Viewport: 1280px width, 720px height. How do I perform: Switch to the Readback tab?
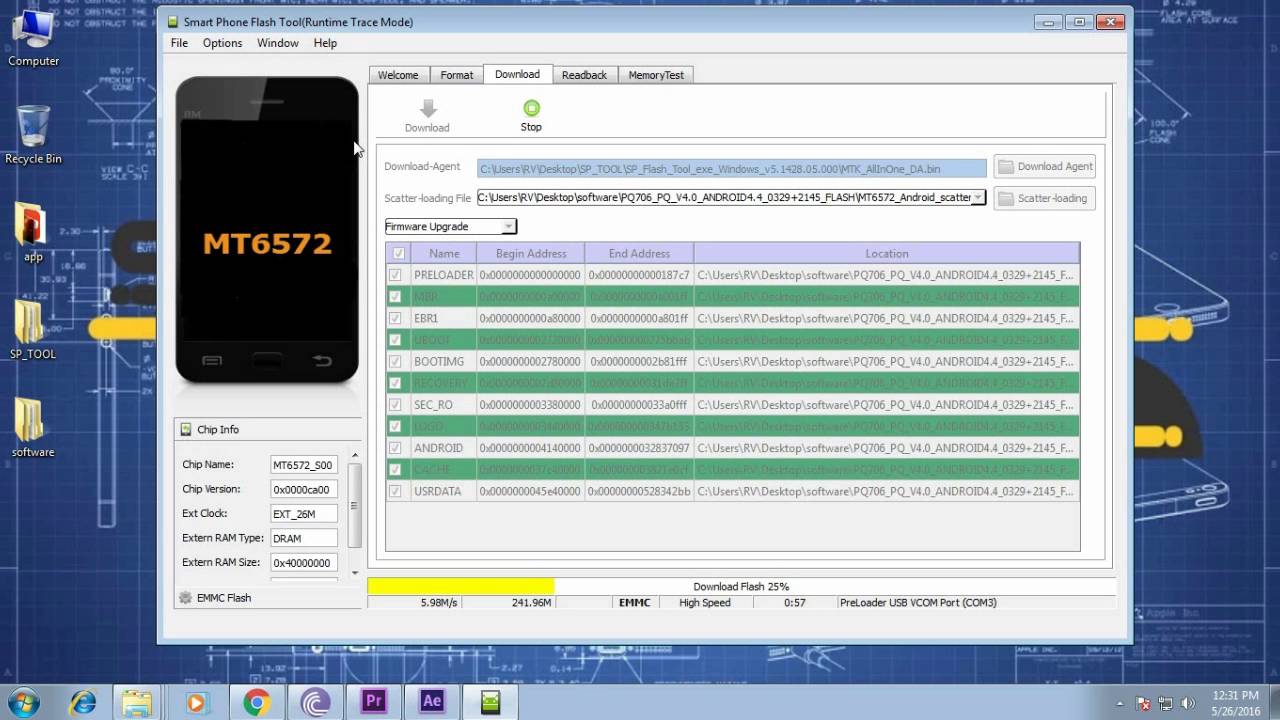coord(584,75)
